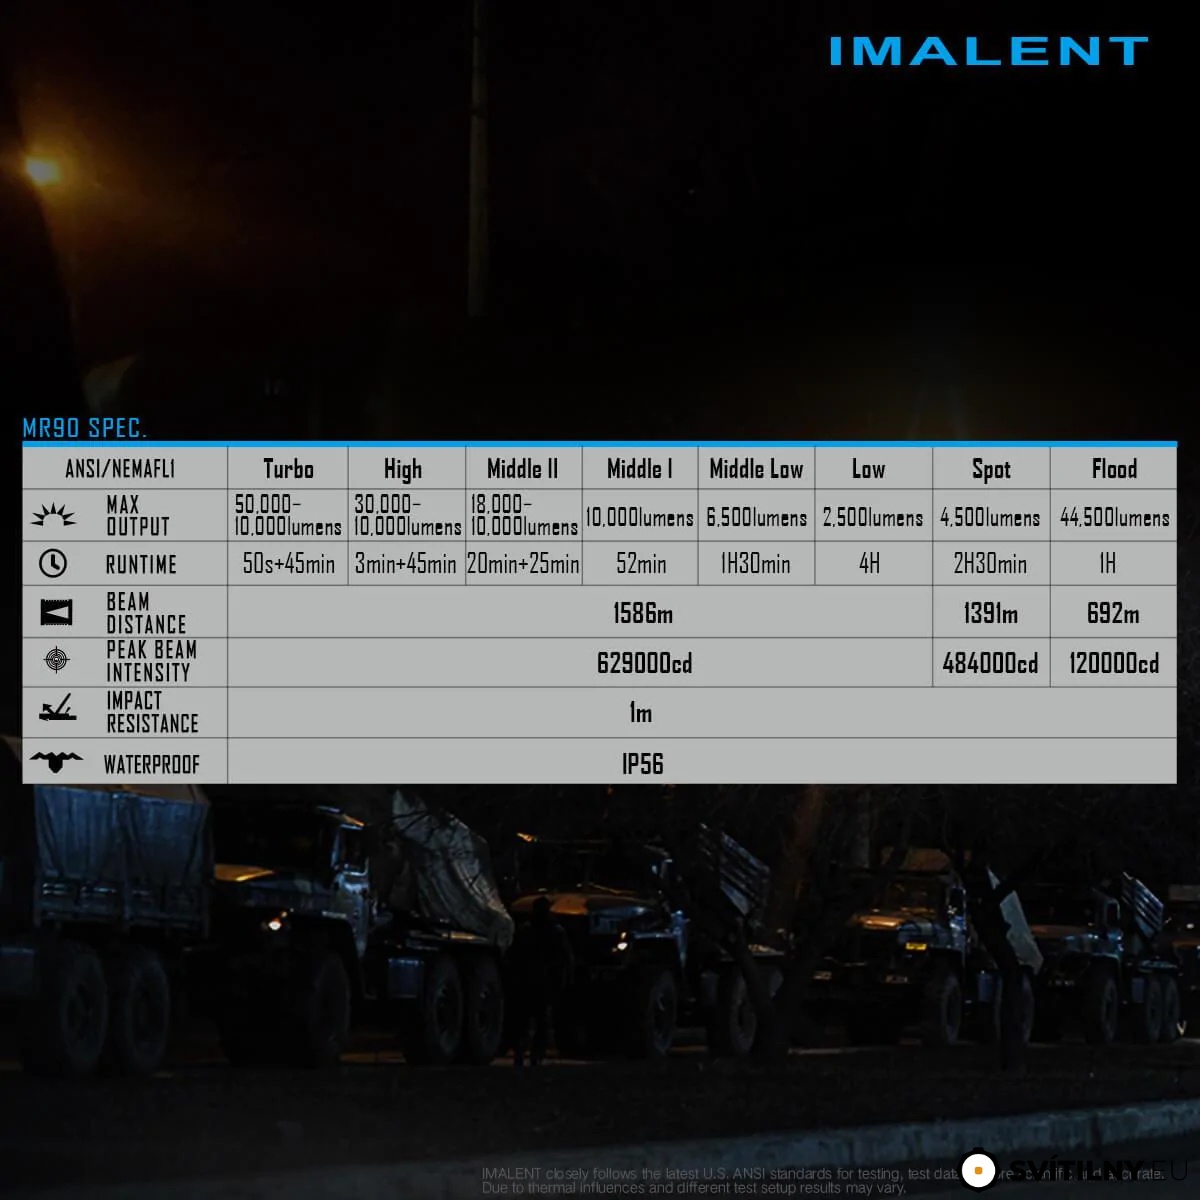
Task: Click the 'Due to thermal influences' disclaimer line
Action: 694,1188
